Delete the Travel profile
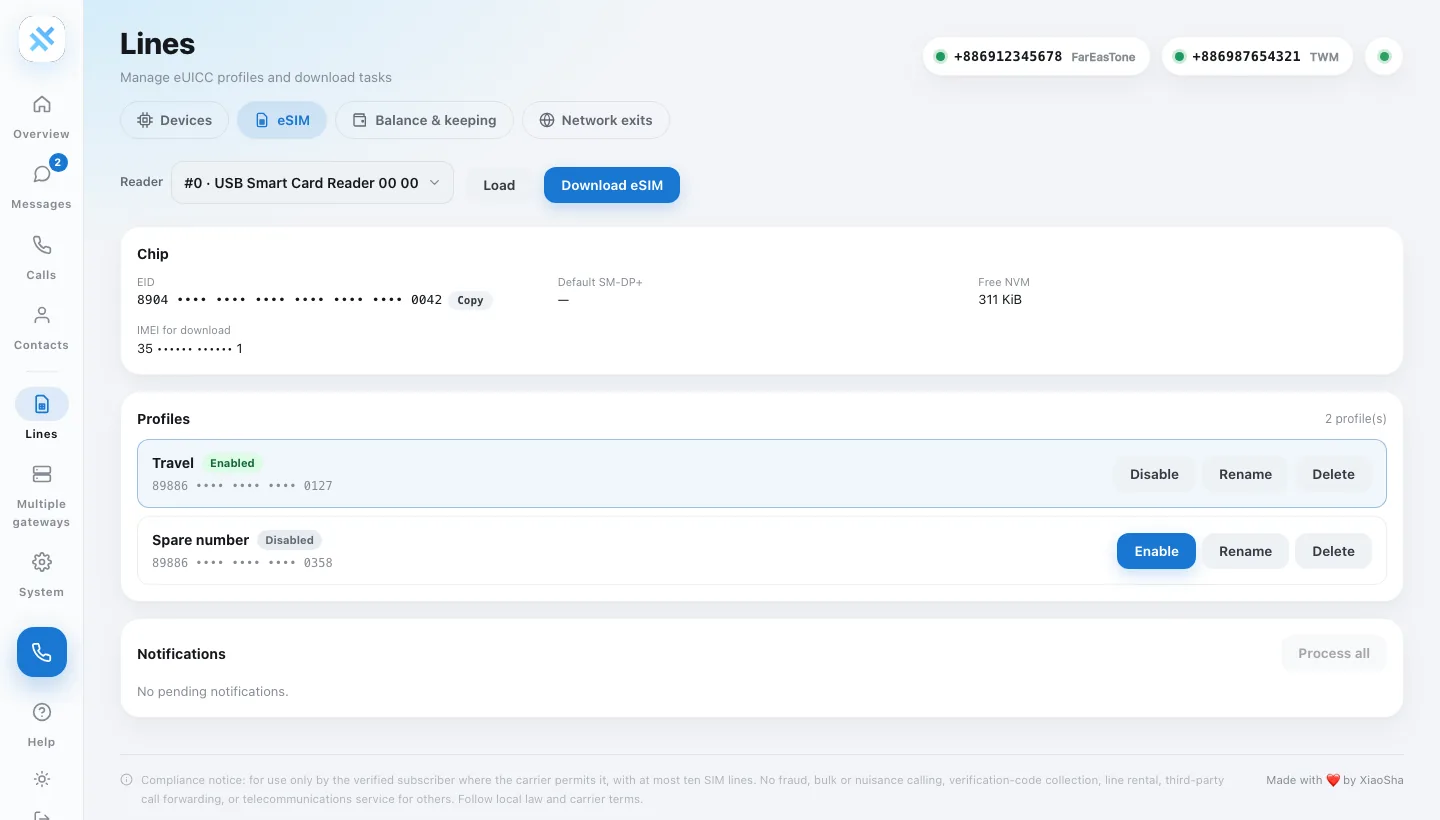The height and width of the screenshot is (820, 1440). click(1333, 474)
